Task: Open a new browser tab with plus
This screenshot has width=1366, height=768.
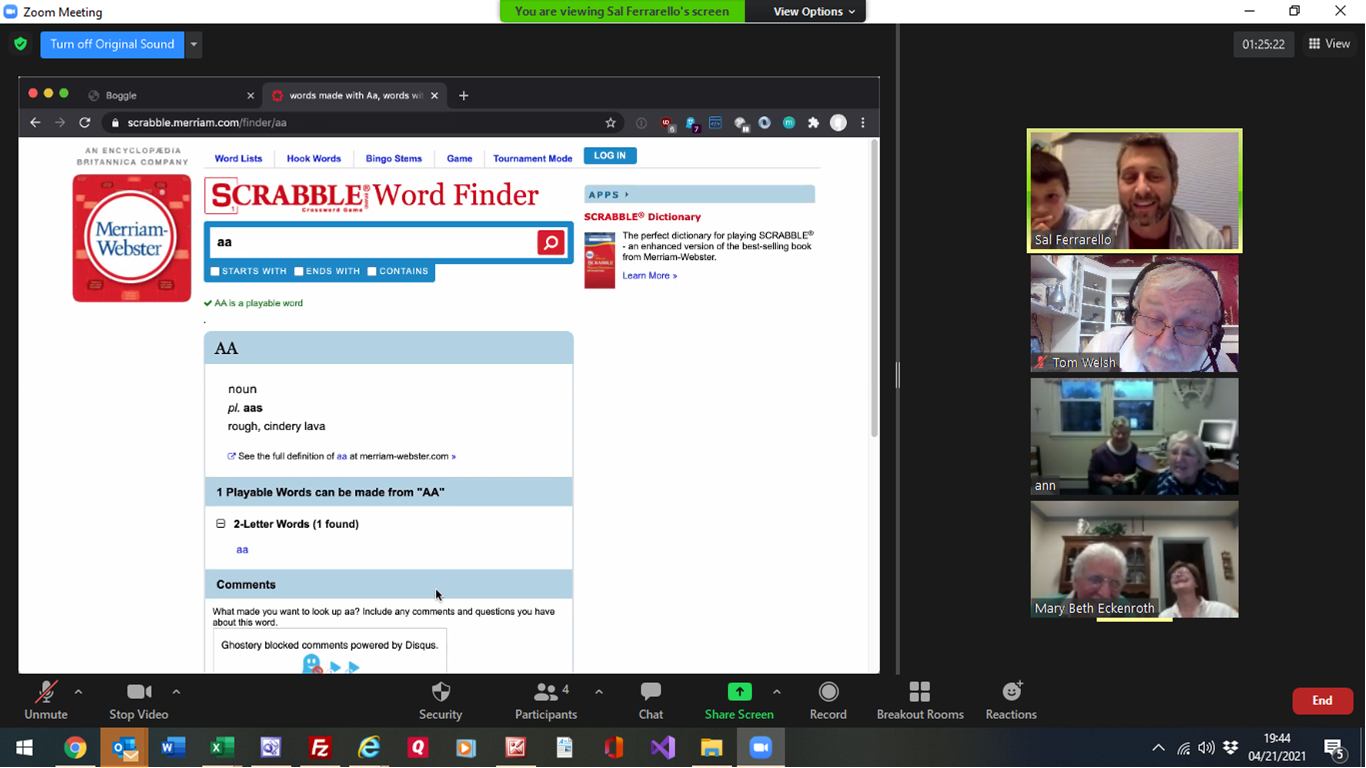Action: 463,96
